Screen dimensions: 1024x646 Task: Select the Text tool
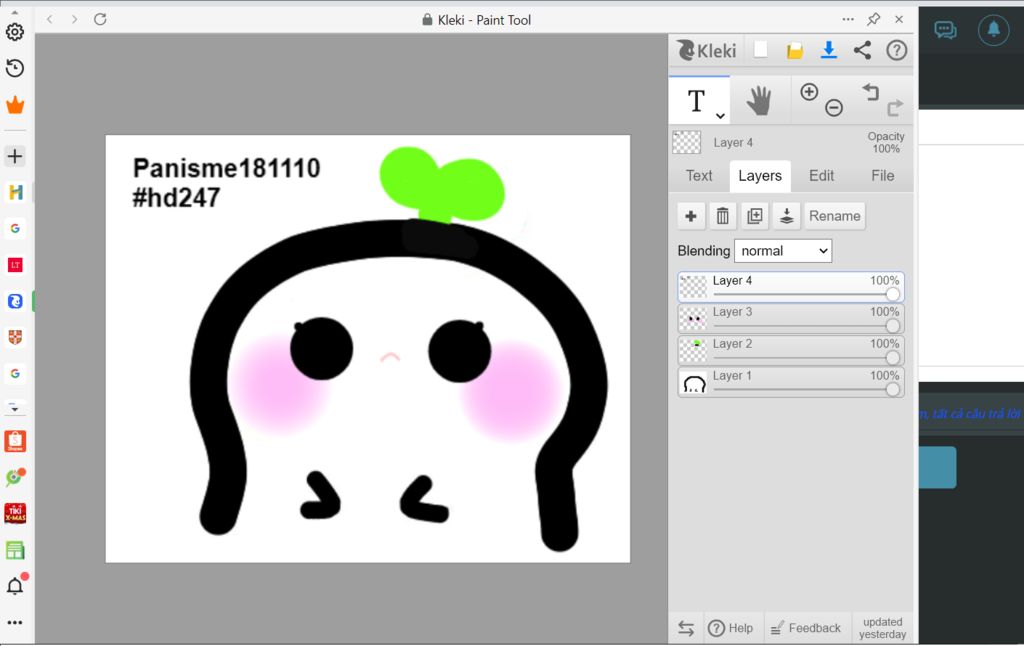(697, 101)
